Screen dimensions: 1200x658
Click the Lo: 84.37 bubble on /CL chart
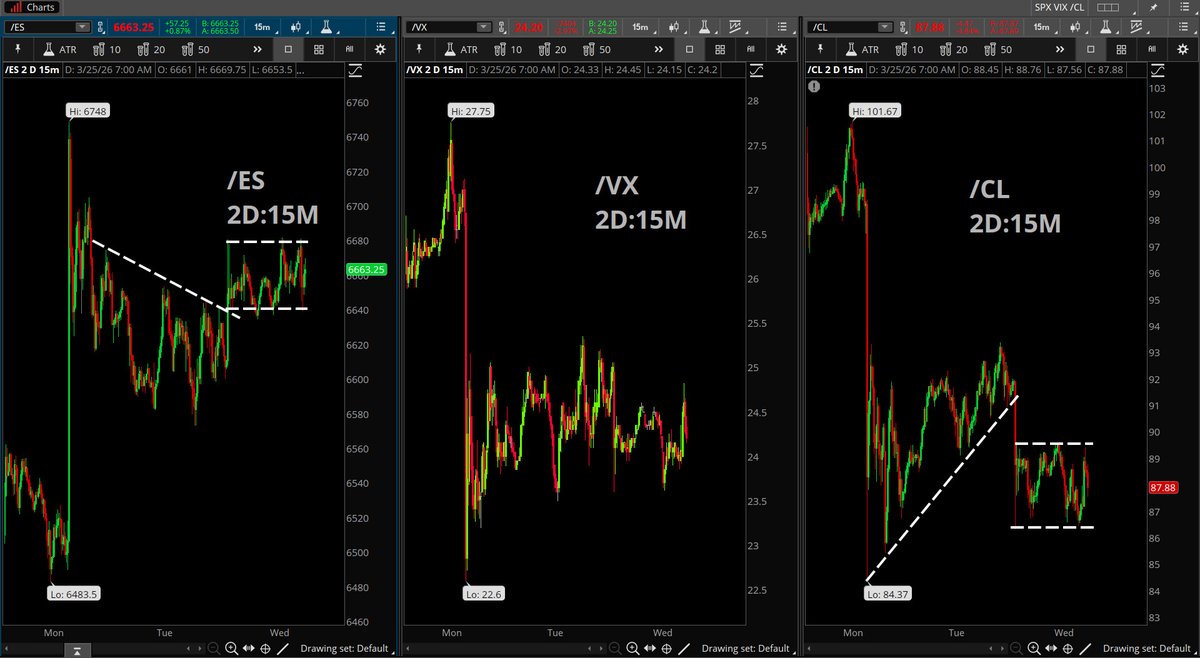click(x=887, y=593)
